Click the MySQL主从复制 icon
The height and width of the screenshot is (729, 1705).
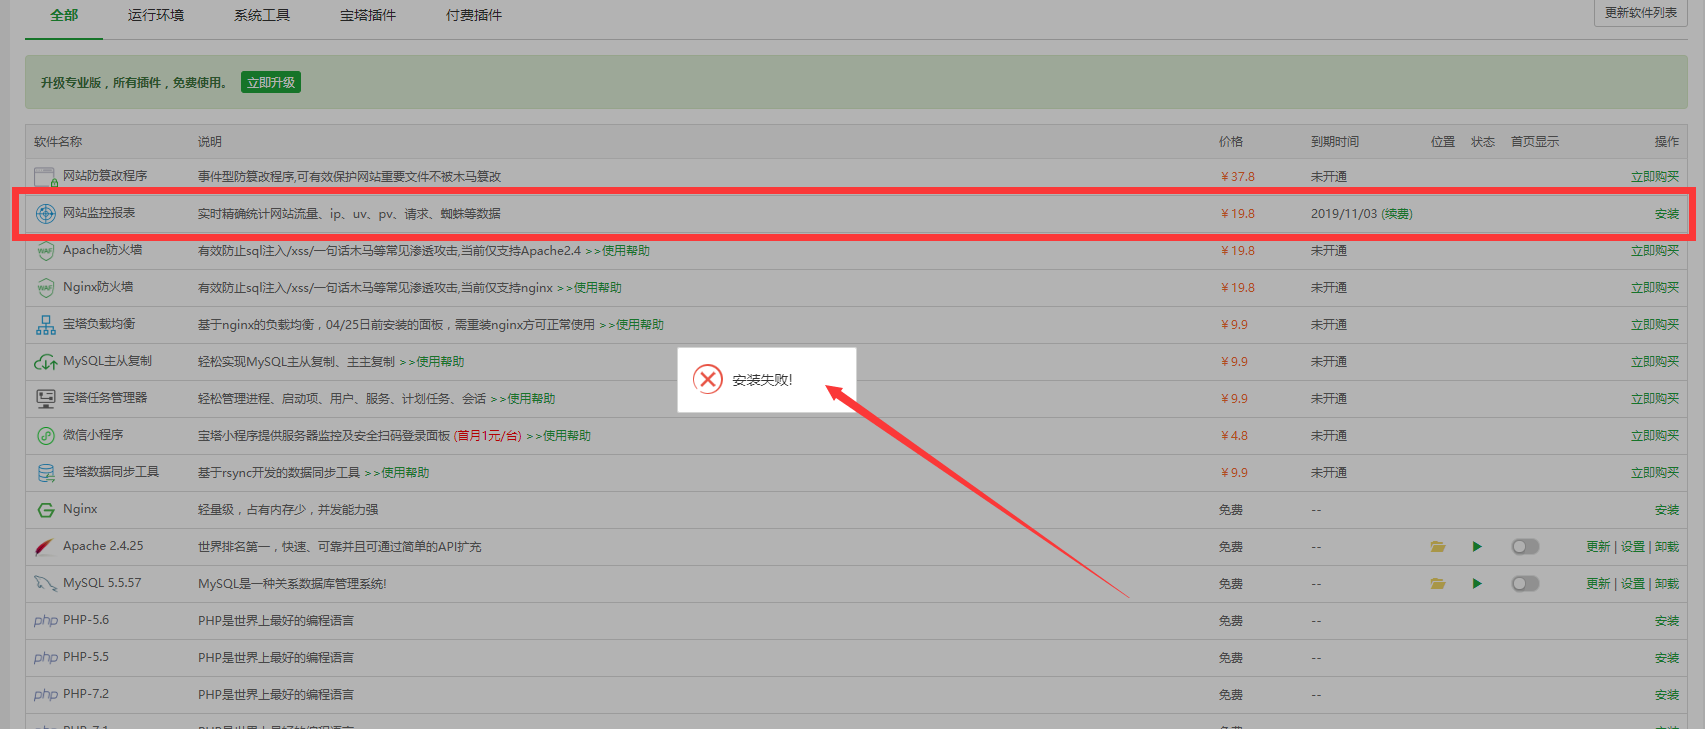click(x=46, y=362)
